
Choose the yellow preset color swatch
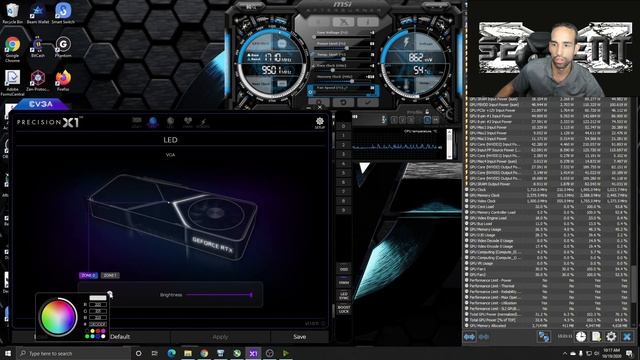(x=93, y=331)
